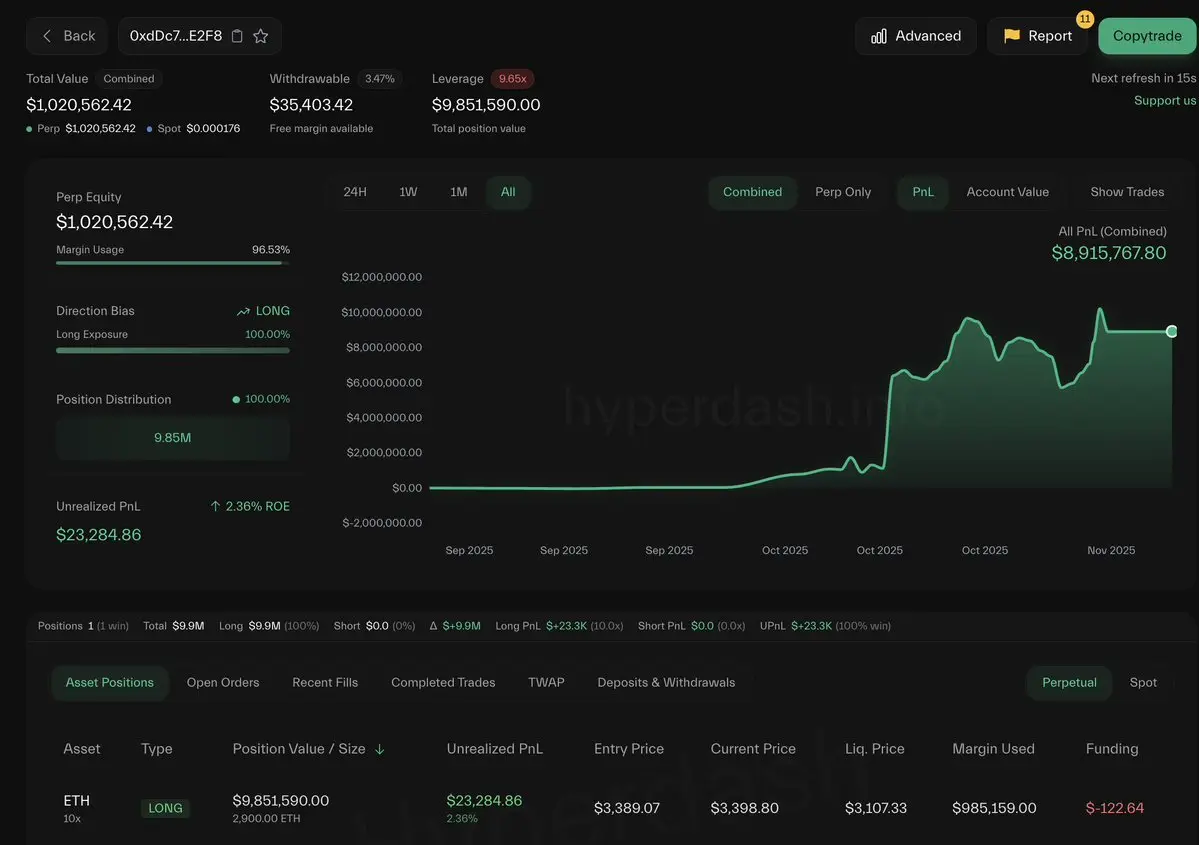Click the Combined badge next to Total Value
Image resolution: width=1199 pixels, height=845 pixels.
pos(128,79)
